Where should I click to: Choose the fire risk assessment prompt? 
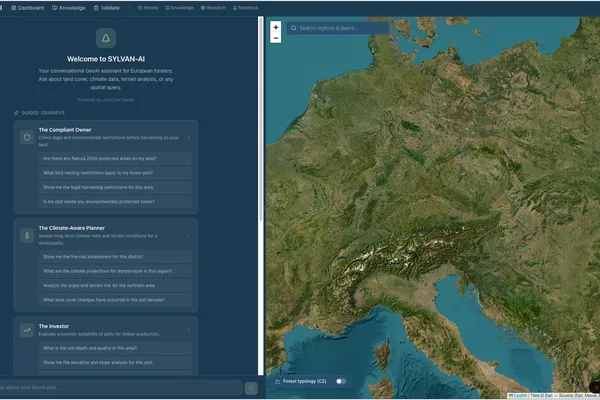point(115,257)
